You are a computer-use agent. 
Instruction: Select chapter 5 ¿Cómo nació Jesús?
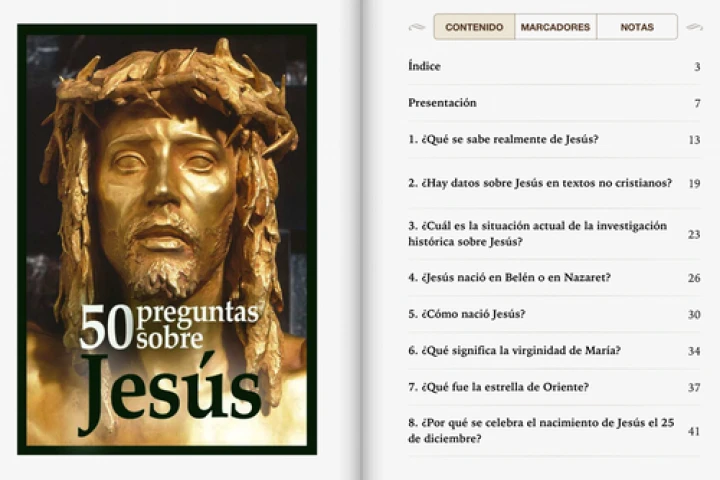(466, 314)
